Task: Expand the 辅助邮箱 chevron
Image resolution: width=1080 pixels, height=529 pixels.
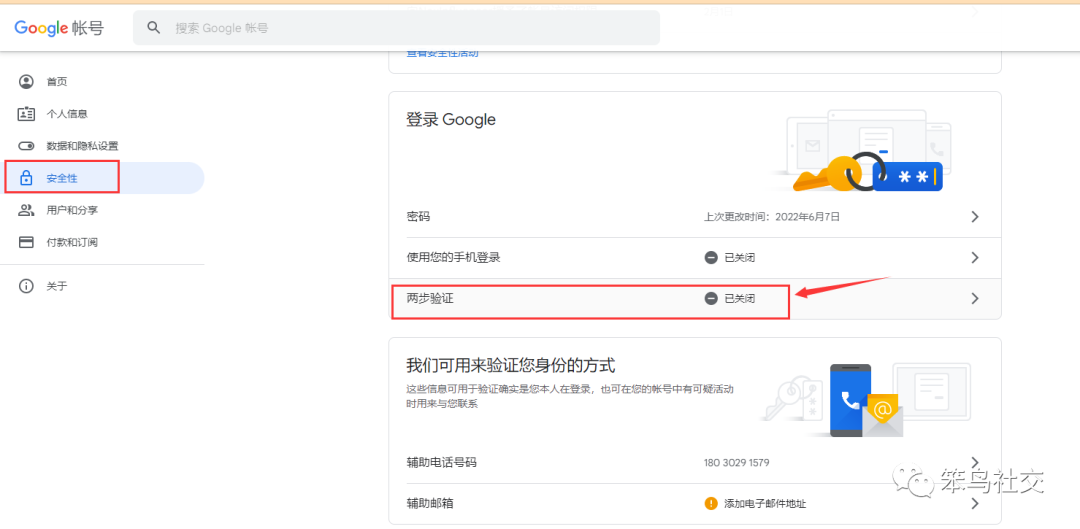Action: [x=975, y=504]
